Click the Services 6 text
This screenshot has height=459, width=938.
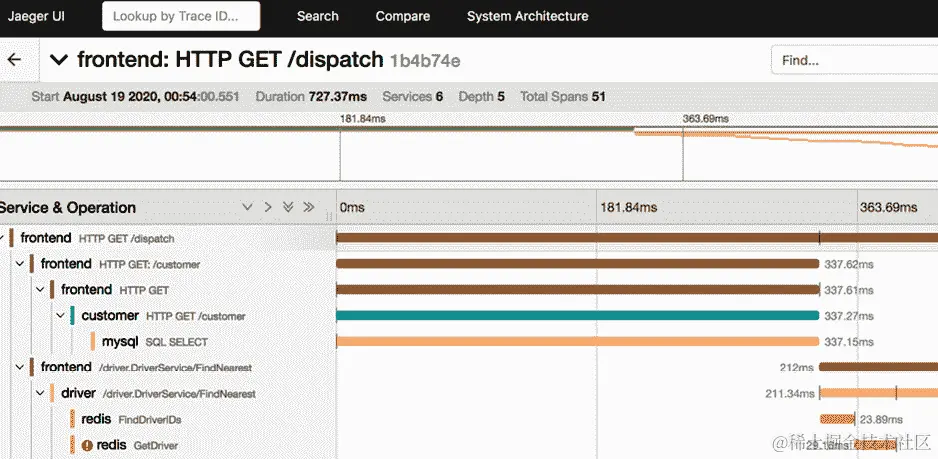point(412,96)
